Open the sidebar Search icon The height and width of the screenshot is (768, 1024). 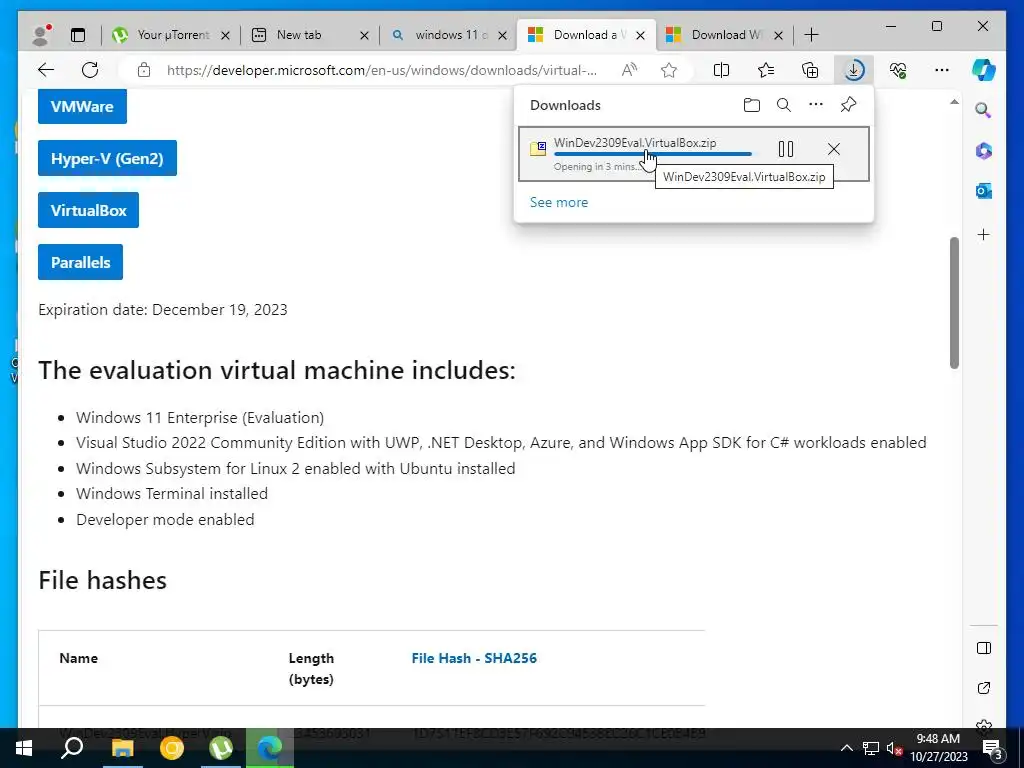coord(984,110)
